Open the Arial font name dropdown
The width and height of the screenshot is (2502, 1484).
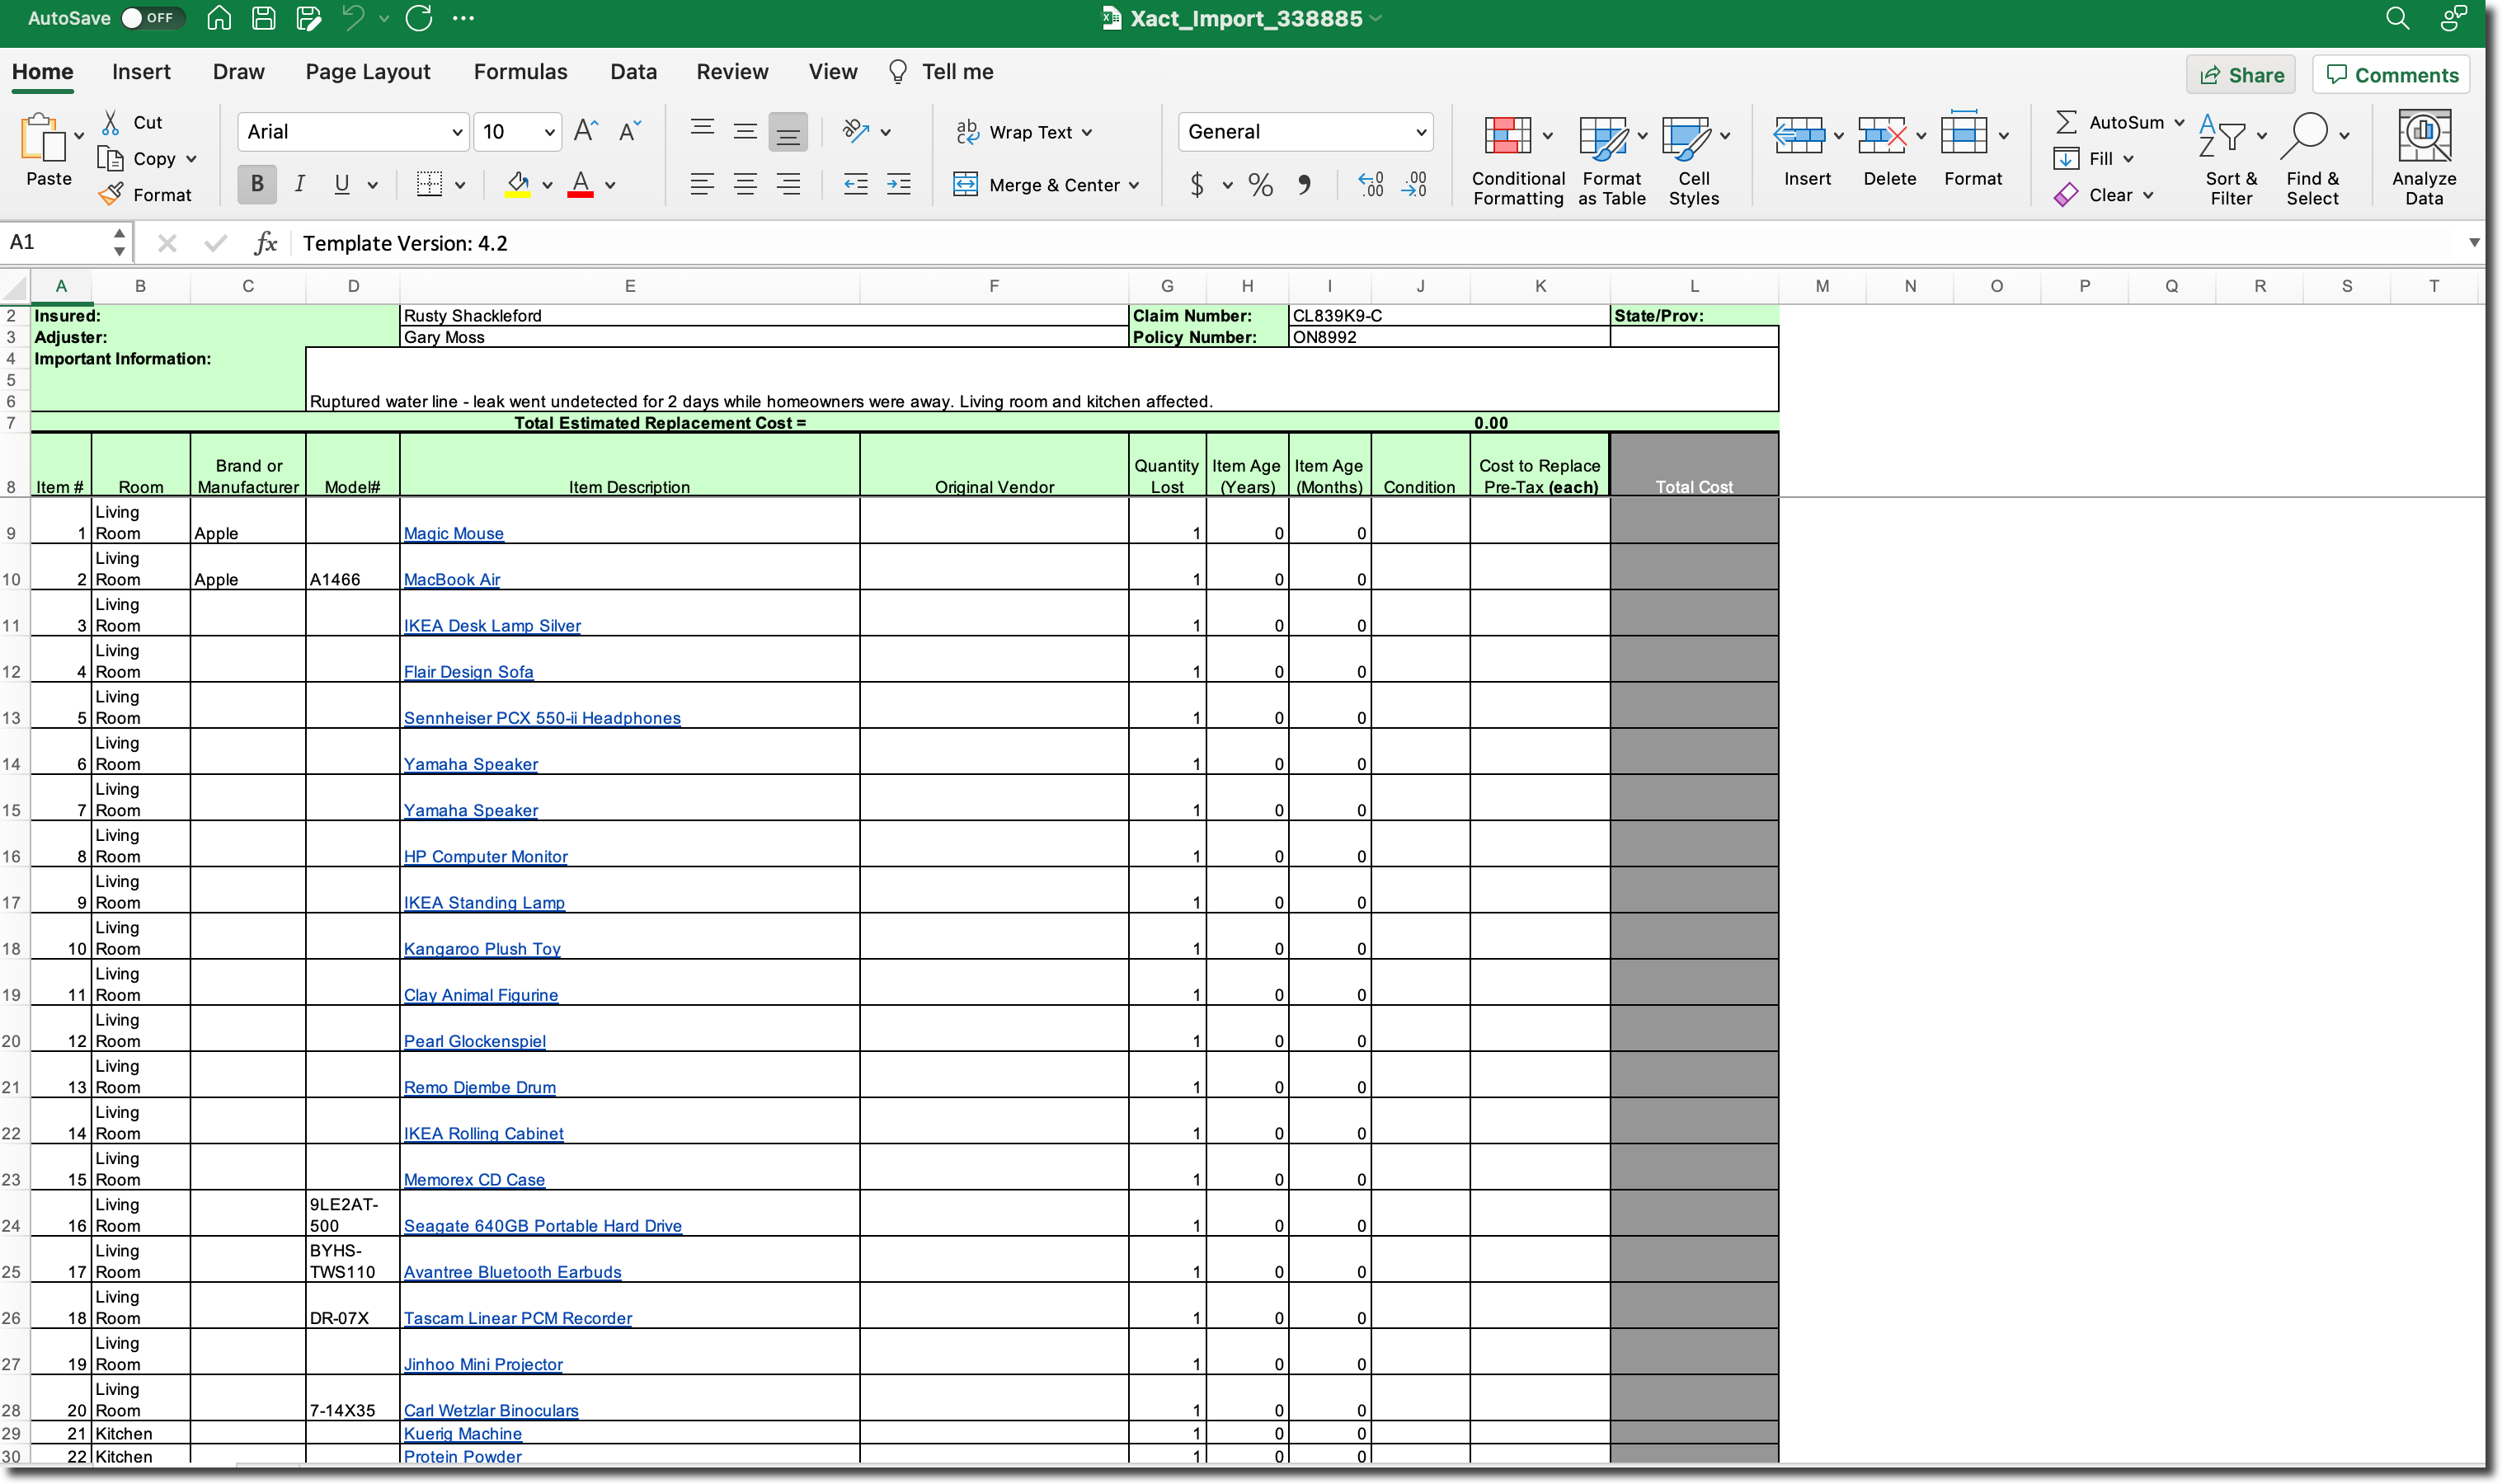(x=456, y=132)
